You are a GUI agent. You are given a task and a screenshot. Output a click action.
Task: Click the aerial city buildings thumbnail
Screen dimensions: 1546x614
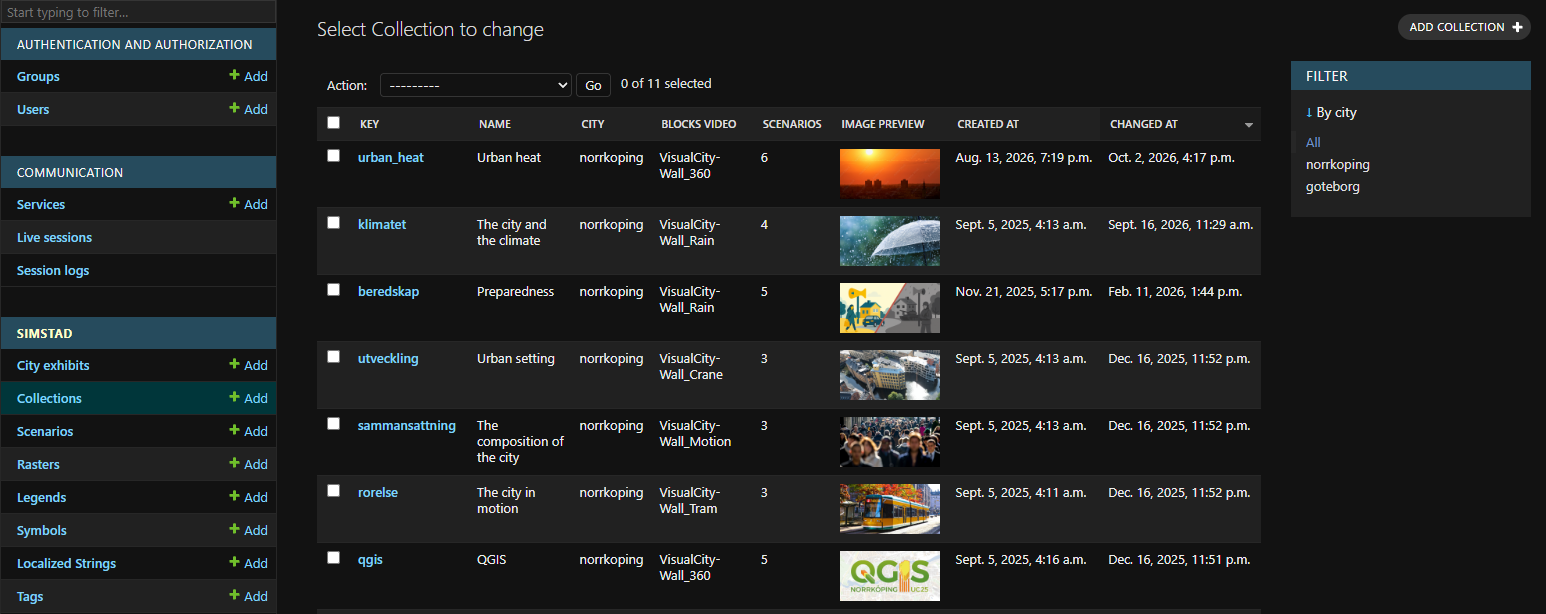pyautogui.click(x=890, y=375)
